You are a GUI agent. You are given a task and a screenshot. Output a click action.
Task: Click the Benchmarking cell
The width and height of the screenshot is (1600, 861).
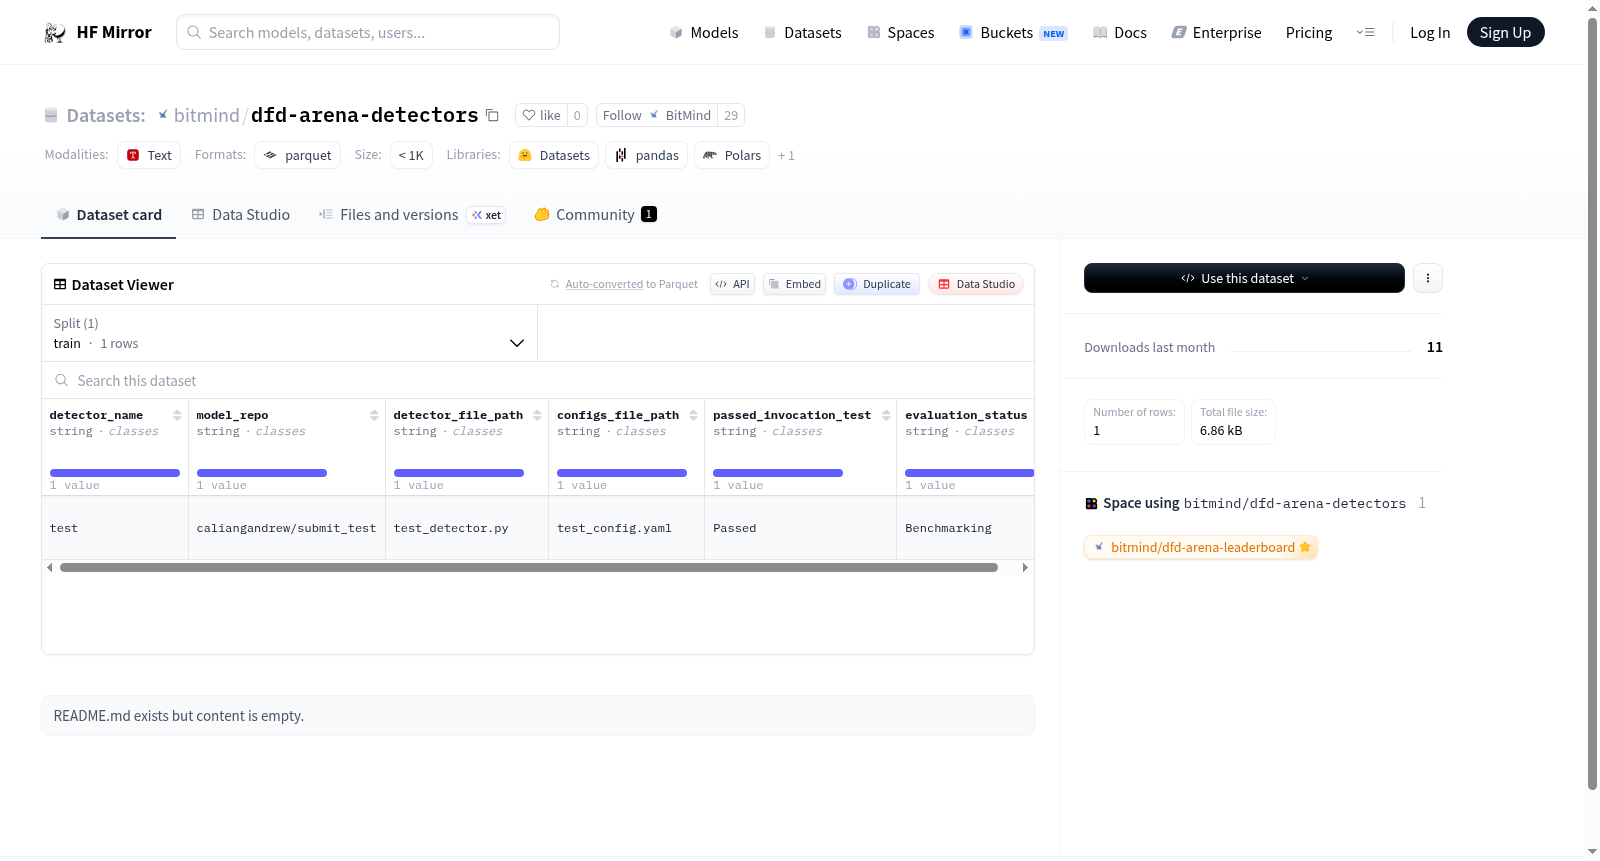(x=965, y=528)
